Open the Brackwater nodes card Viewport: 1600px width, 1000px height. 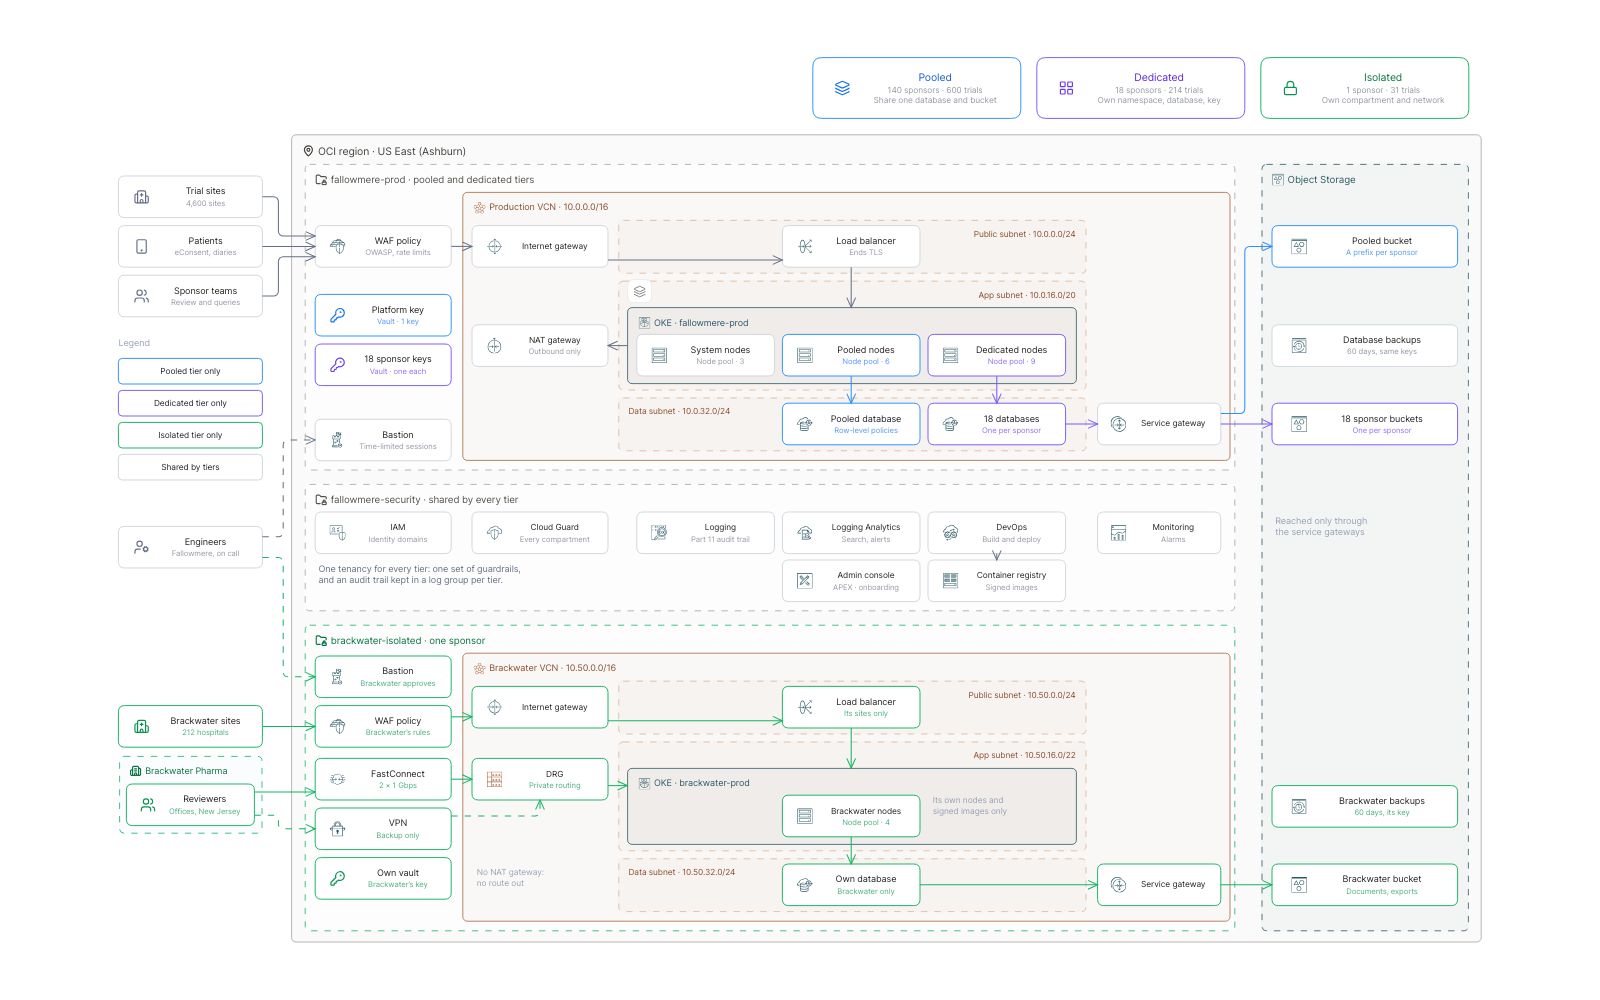click(x=851, y=816)
